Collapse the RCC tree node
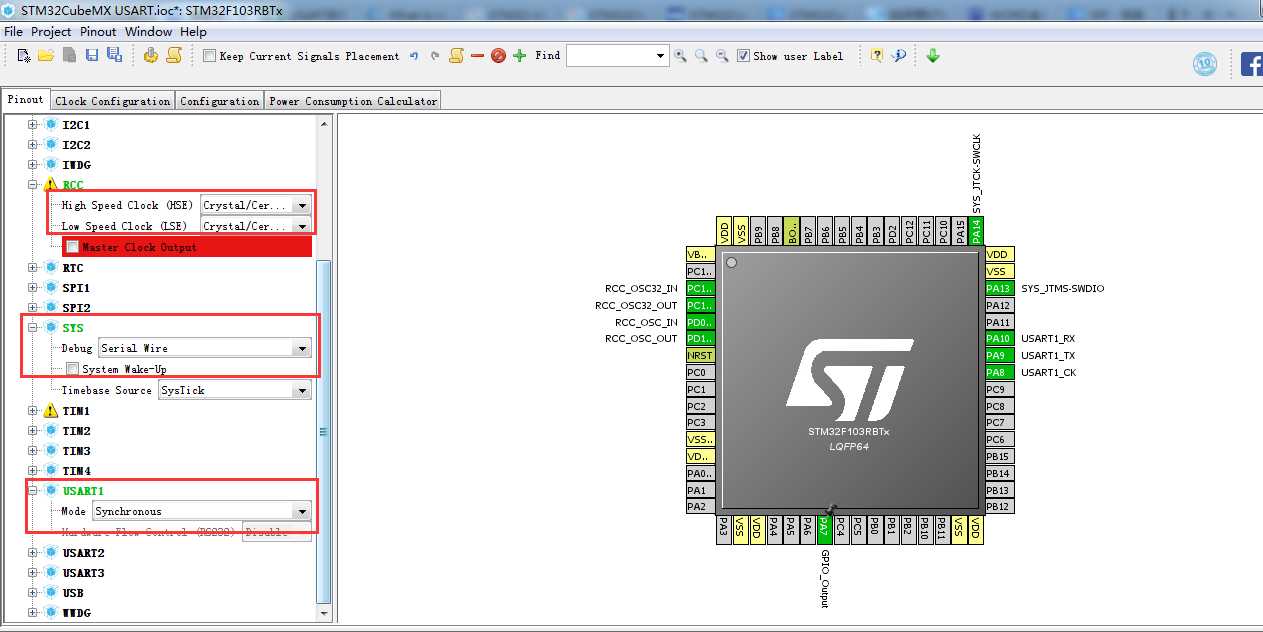Viewport: 1263px width, 632px height. [33, 185]
